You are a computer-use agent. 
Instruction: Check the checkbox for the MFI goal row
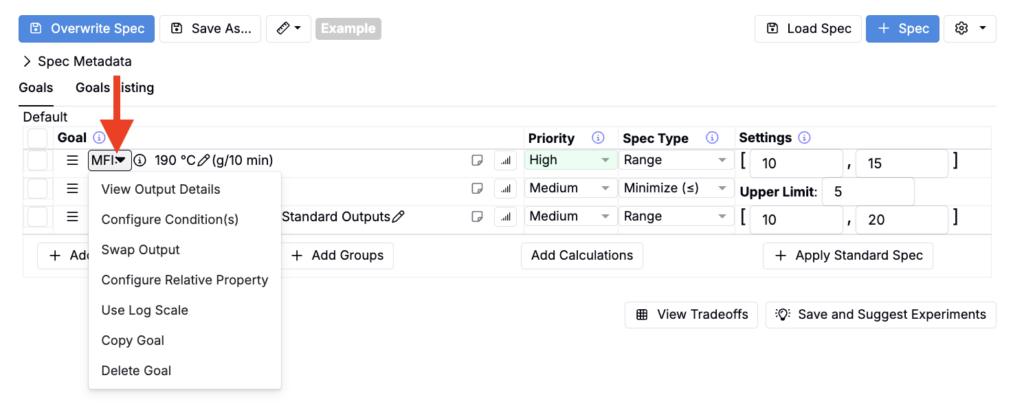pos(37,160)
